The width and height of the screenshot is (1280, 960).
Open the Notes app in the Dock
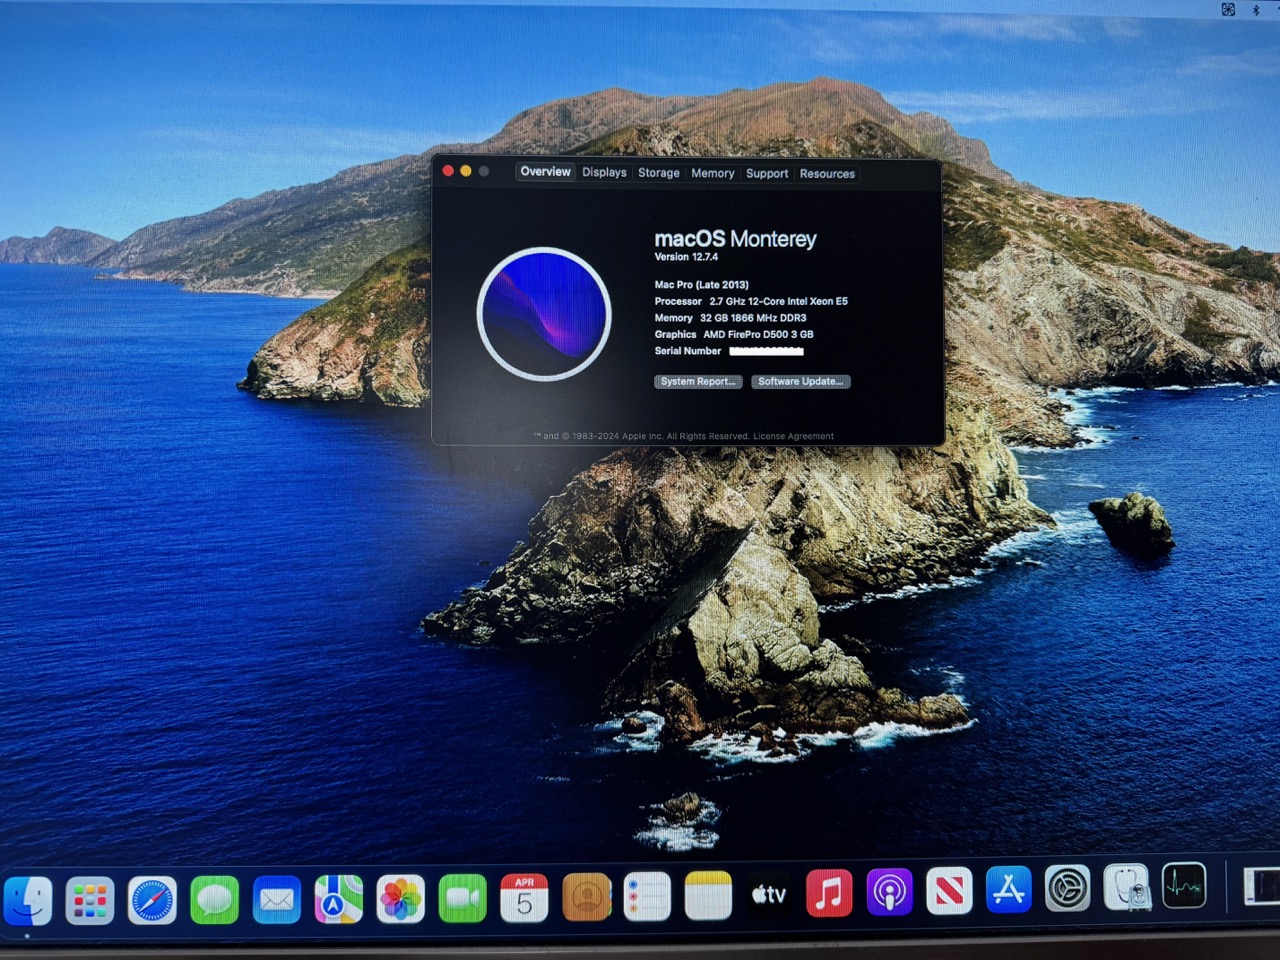[708, 895]
